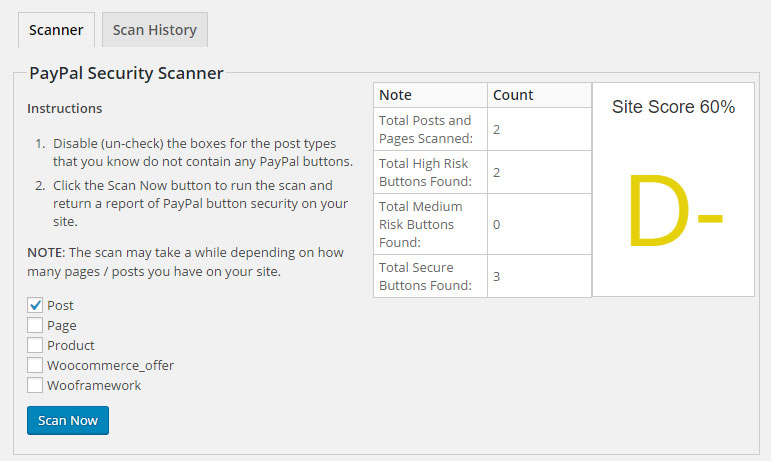Check the Woocommerce_offer checkbox
The image size is (771, 461).
35,365
